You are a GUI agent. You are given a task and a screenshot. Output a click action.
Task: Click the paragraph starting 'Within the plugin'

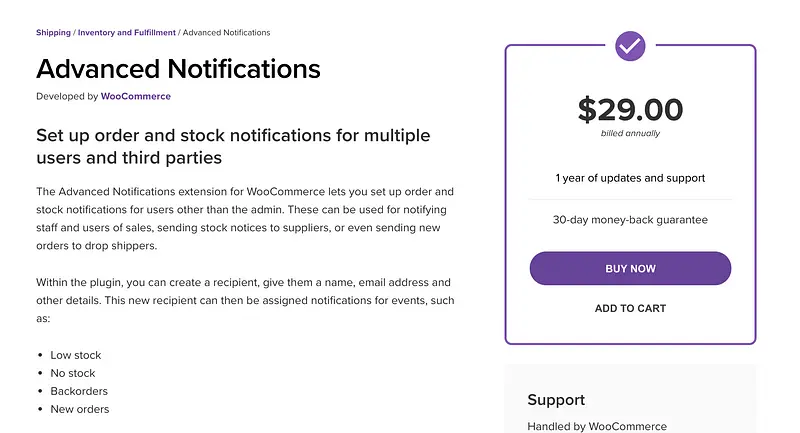[243, 300]
